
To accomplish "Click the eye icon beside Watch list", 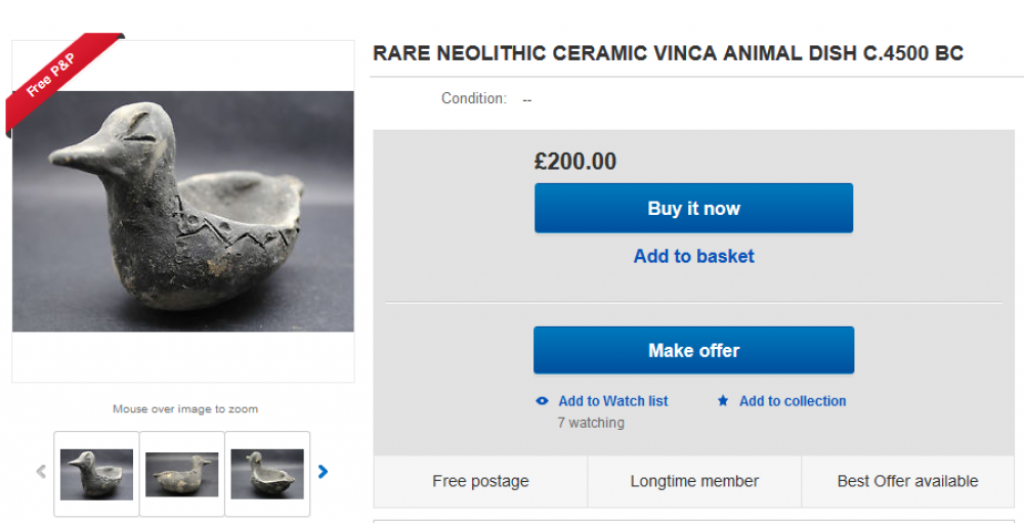I will coord(542,401).
